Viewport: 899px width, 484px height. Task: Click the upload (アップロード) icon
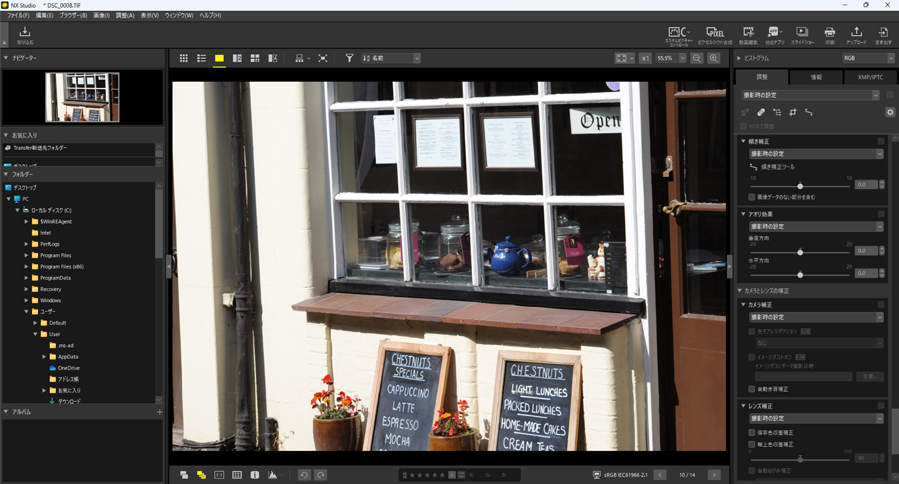point(856,35)
